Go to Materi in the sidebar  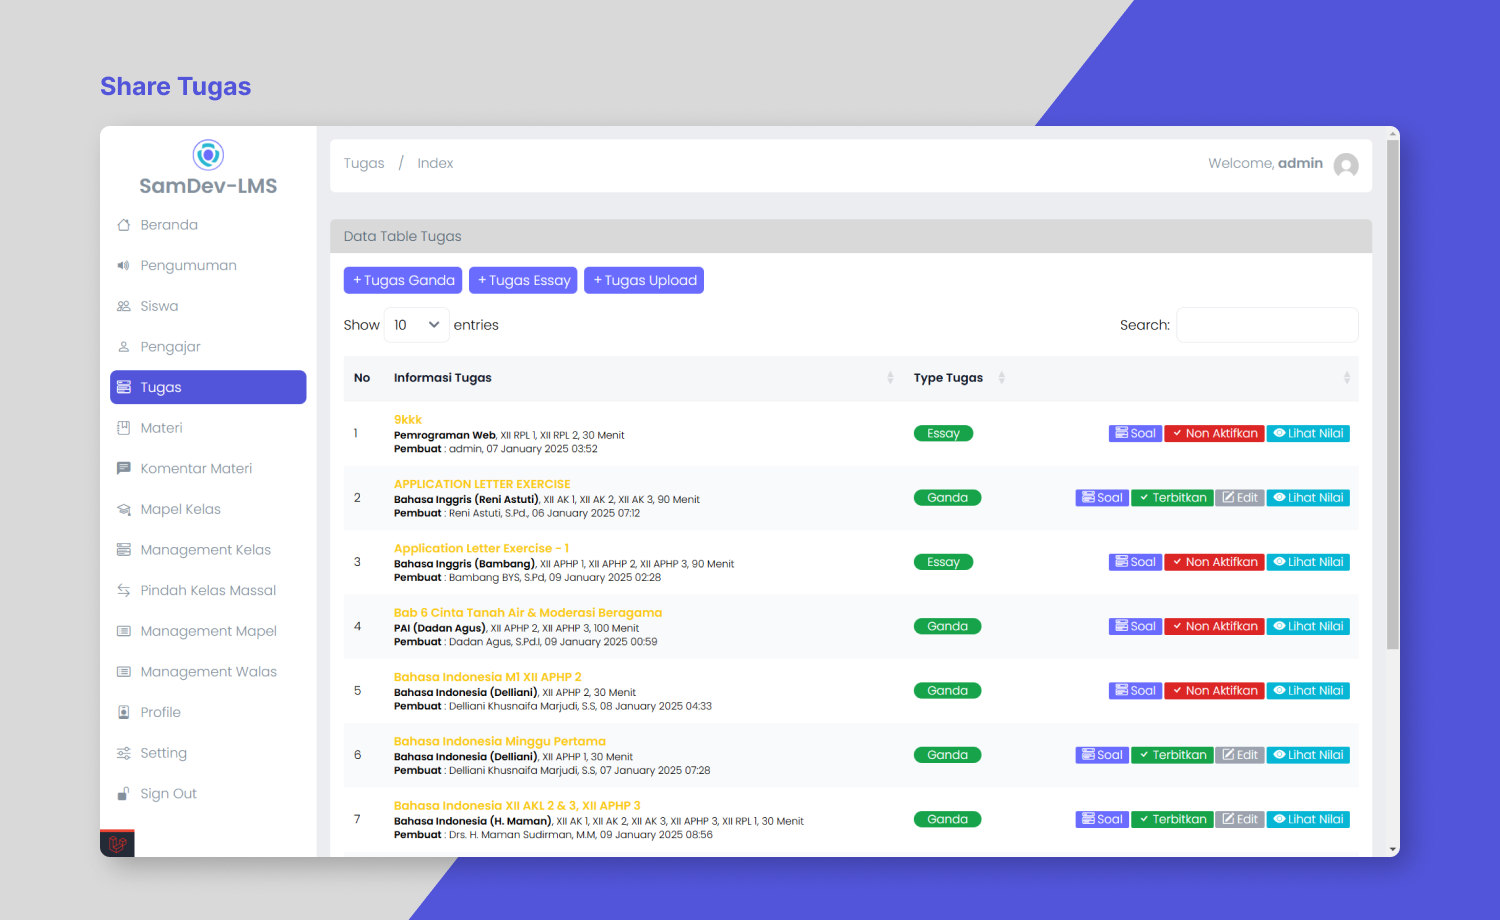coord(161,428)
